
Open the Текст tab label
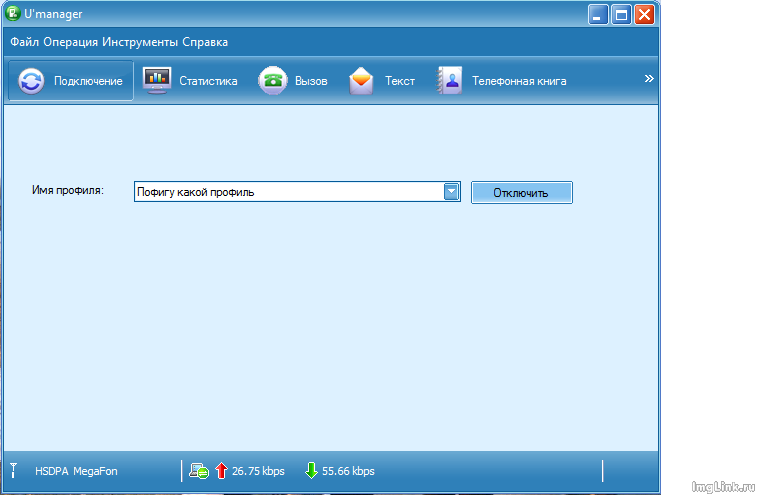click(400, 81)
